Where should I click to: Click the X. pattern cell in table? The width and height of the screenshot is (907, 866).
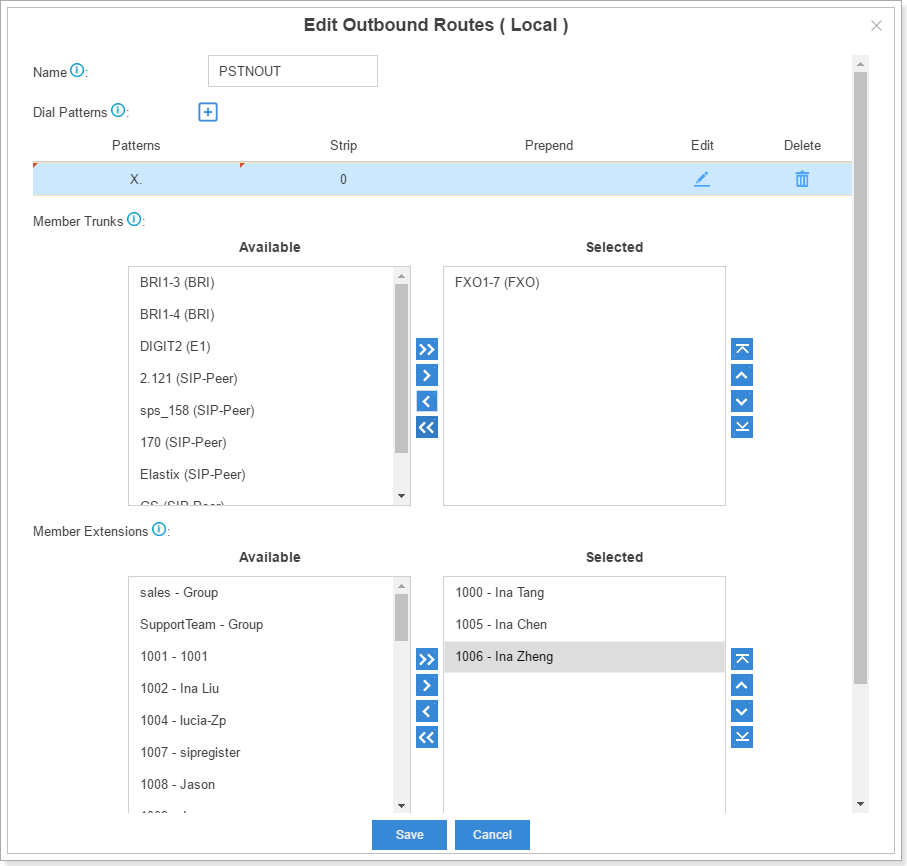pyautogui.click(x=136, y=179)
